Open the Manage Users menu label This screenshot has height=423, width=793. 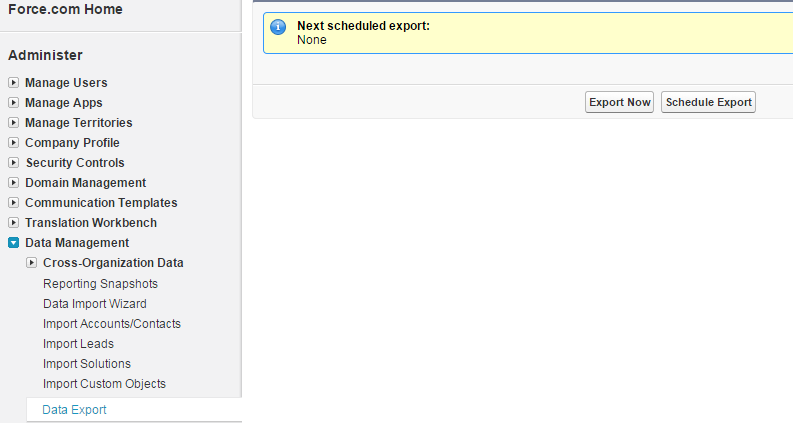click(x=66, y=82)
